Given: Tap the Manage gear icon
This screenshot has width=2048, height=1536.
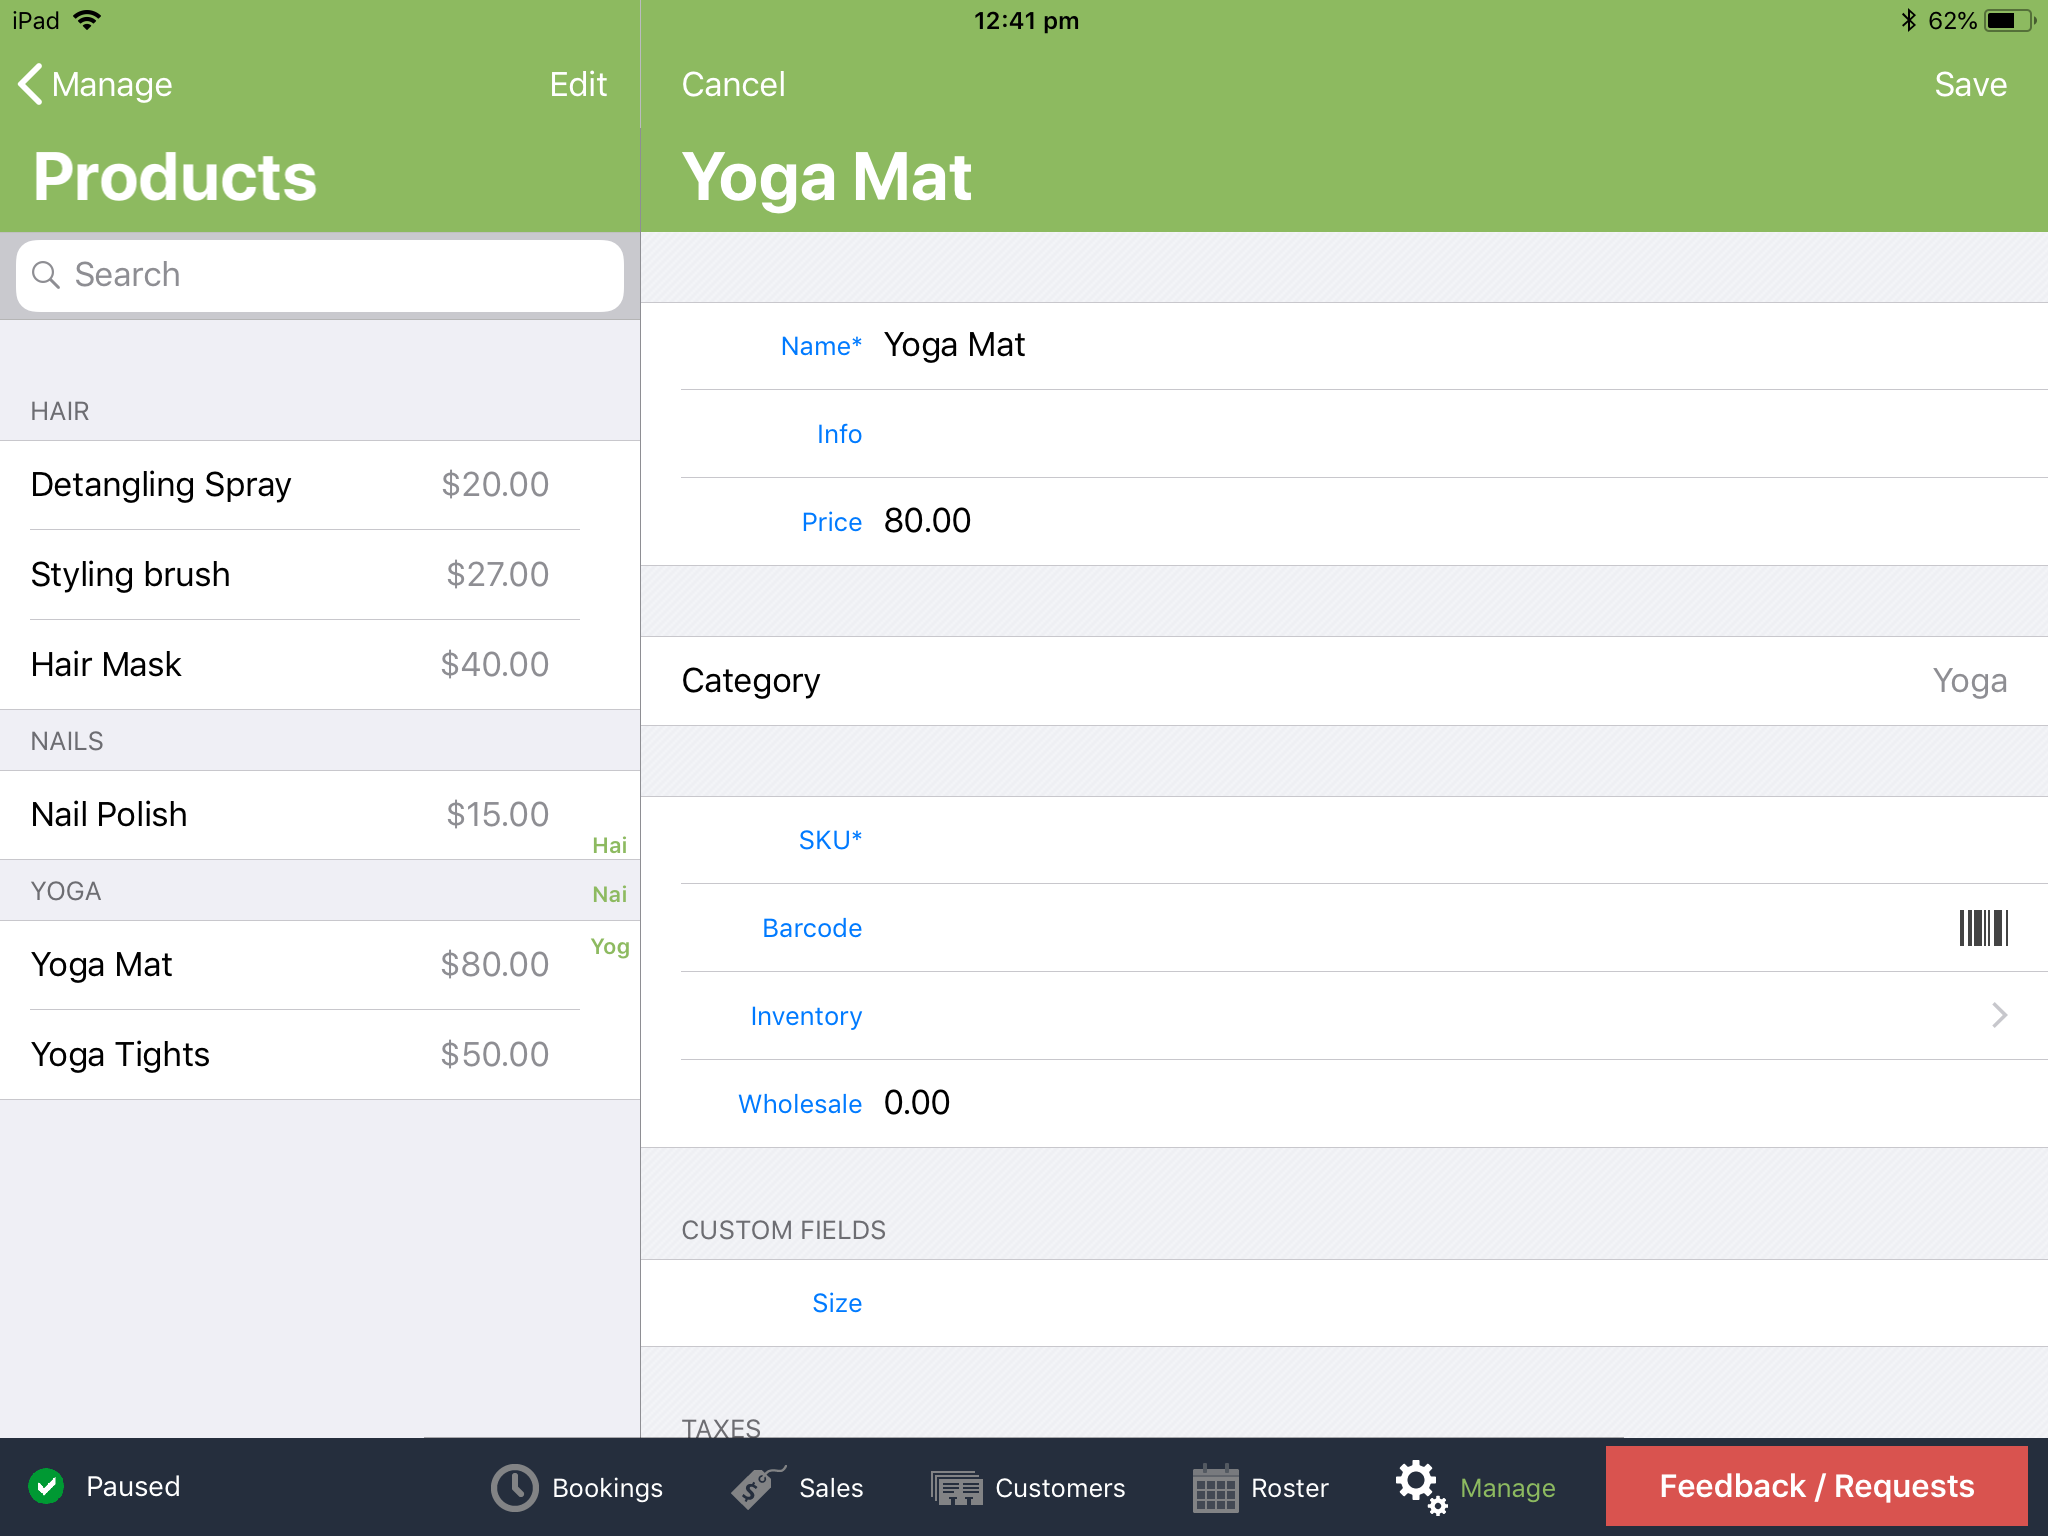Looking at the screenshot, I should (x=1419, y=1487).
